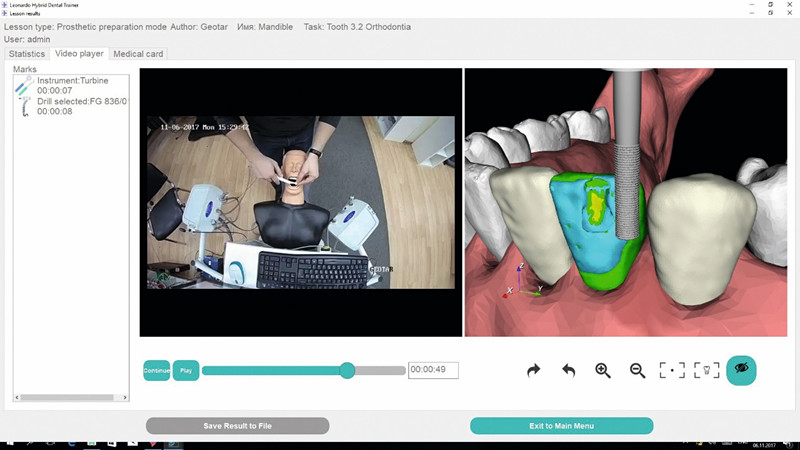Select the 'Drill selected:FG 836/0' mark
This screenshot has height=450, width=800.
coord(82,101)
